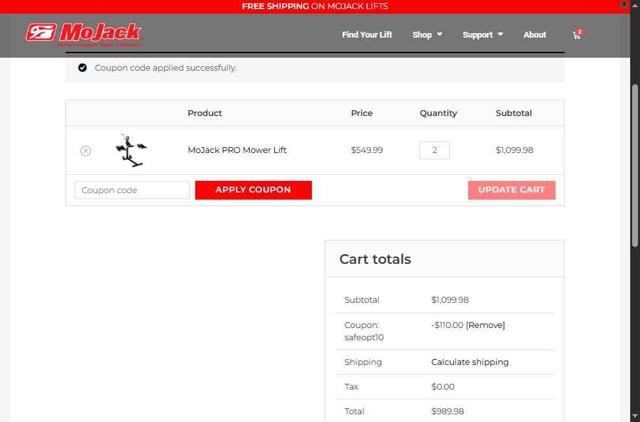This screenshot has width=640, height=422.
Task: Expand the Shop dropdown menu
Action: point(427,35)
